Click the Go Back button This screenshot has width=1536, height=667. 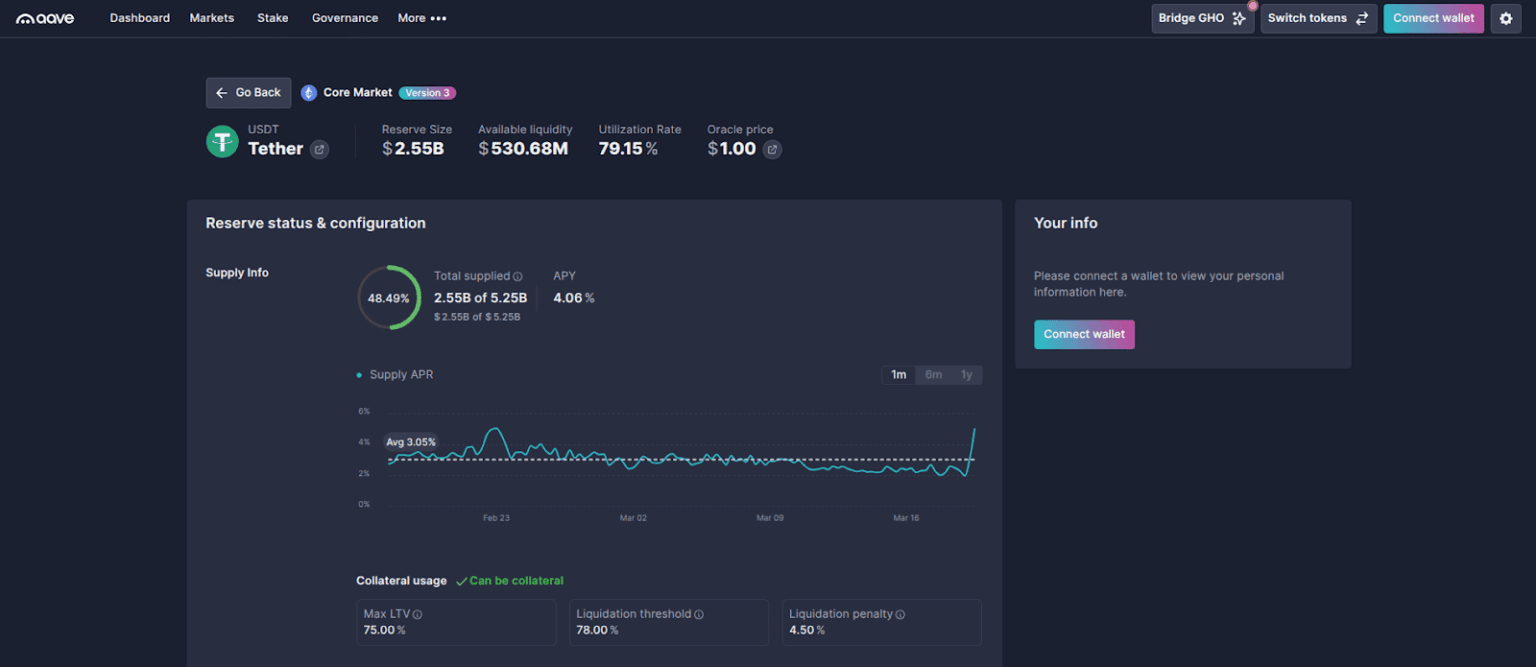tap(248, 93)
